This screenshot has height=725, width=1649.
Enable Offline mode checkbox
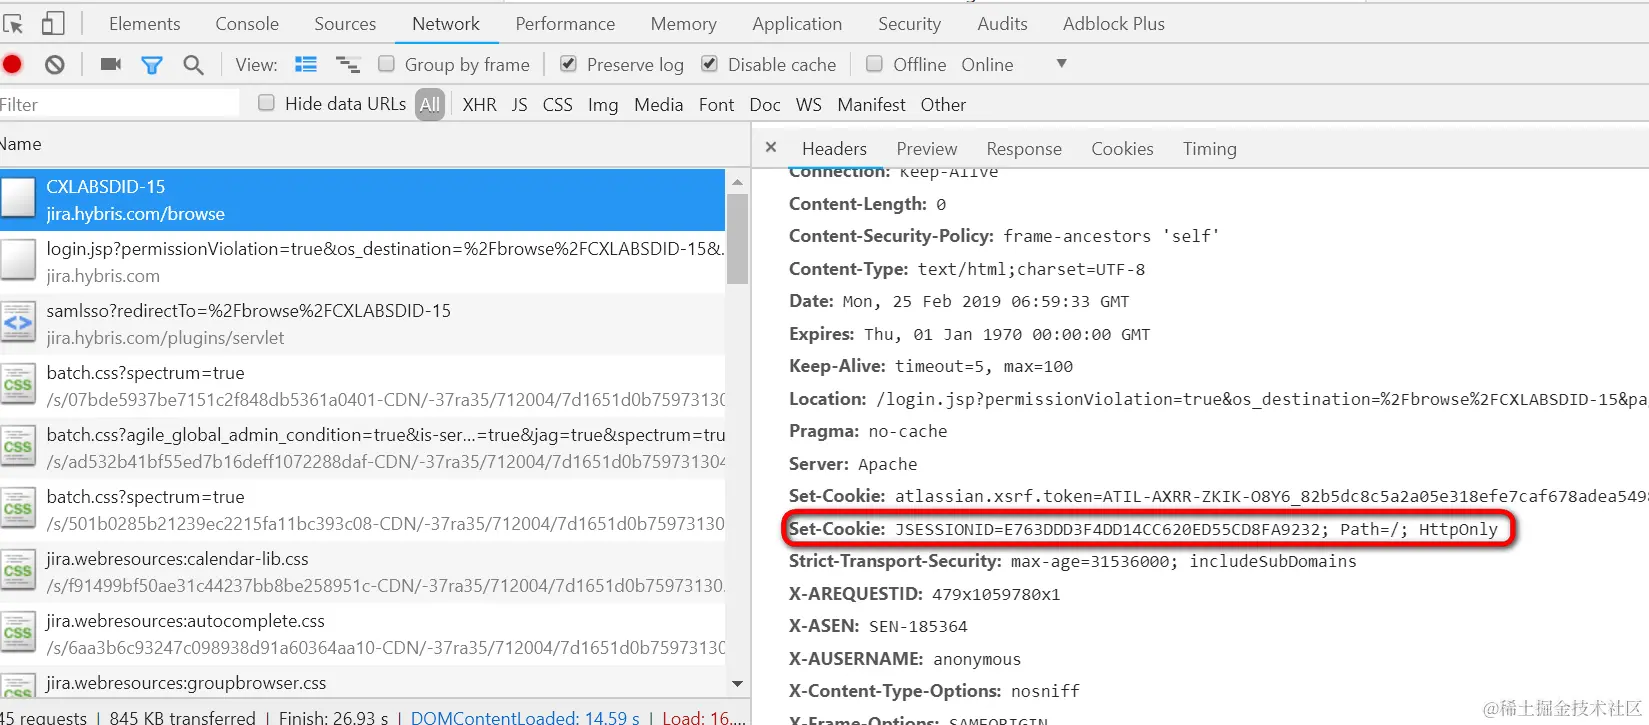(874, 64)
